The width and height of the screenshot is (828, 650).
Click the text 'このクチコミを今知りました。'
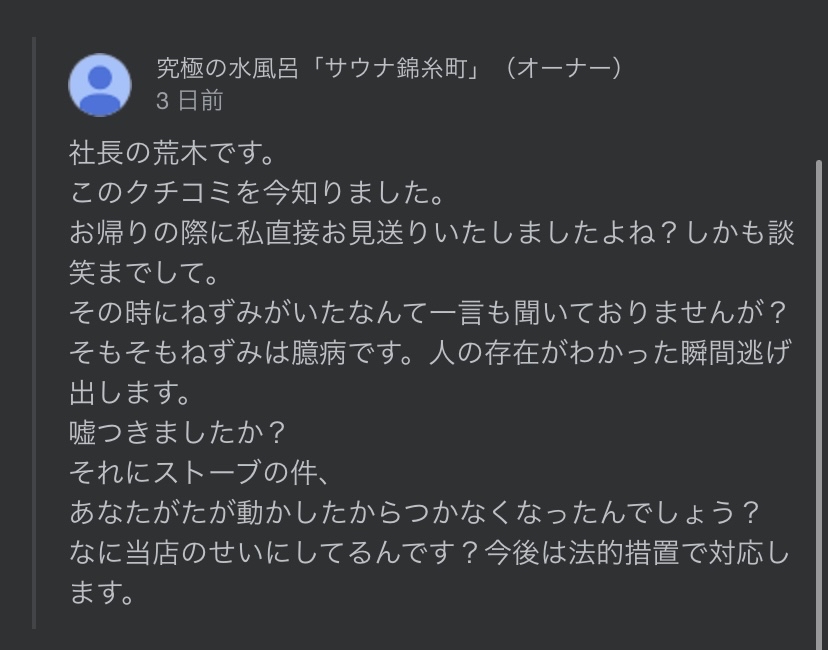coord(257,193)
